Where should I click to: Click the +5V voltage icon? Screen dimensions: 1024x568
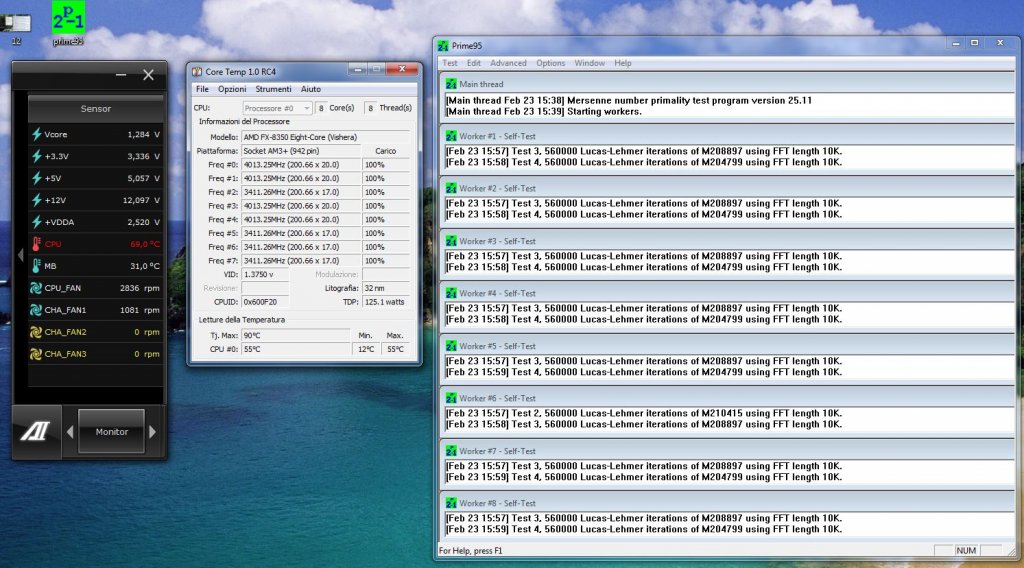coord(37,178)
